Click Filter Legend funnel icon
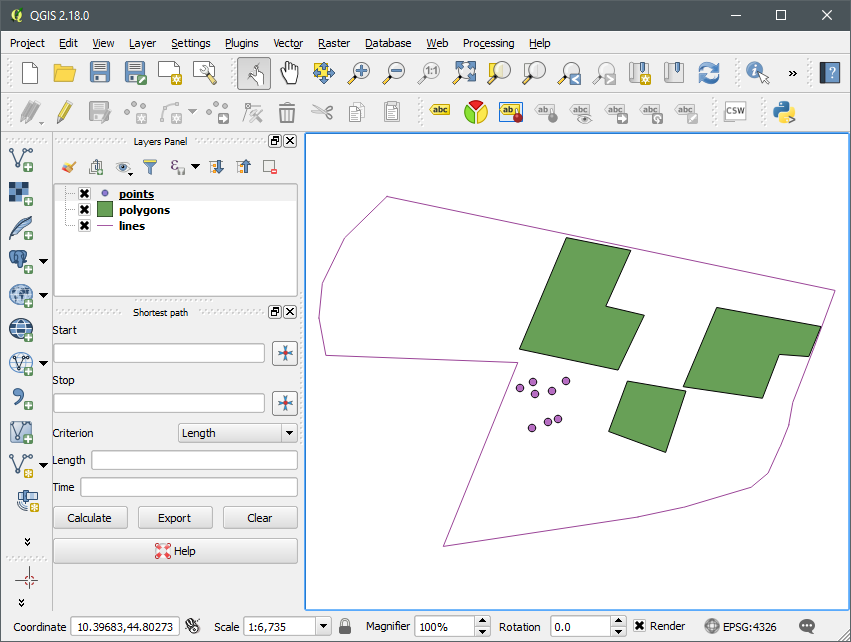851x642 pixels. 150,167
